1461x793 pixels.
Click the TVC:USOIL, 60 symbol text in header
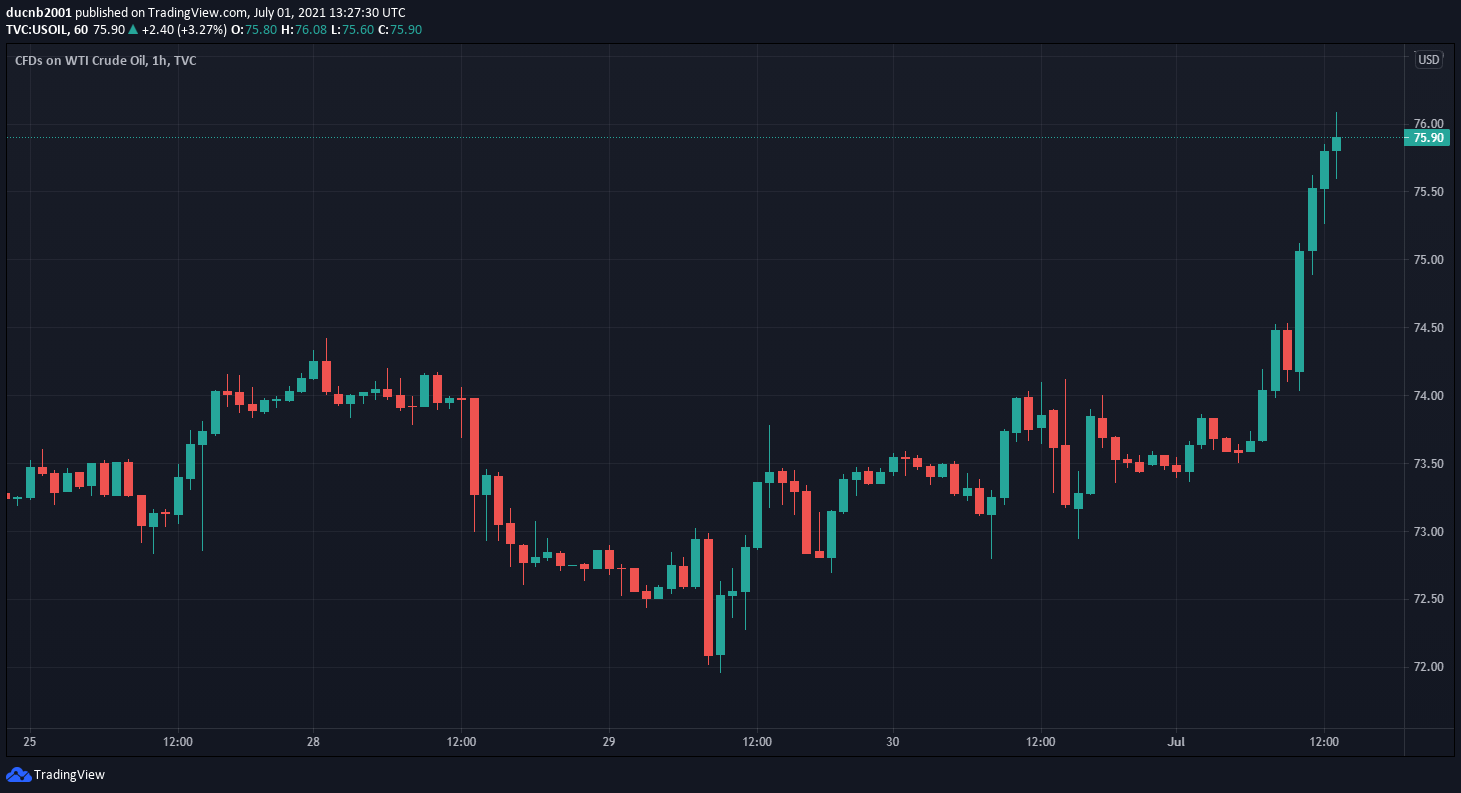(x=47, y=29)
